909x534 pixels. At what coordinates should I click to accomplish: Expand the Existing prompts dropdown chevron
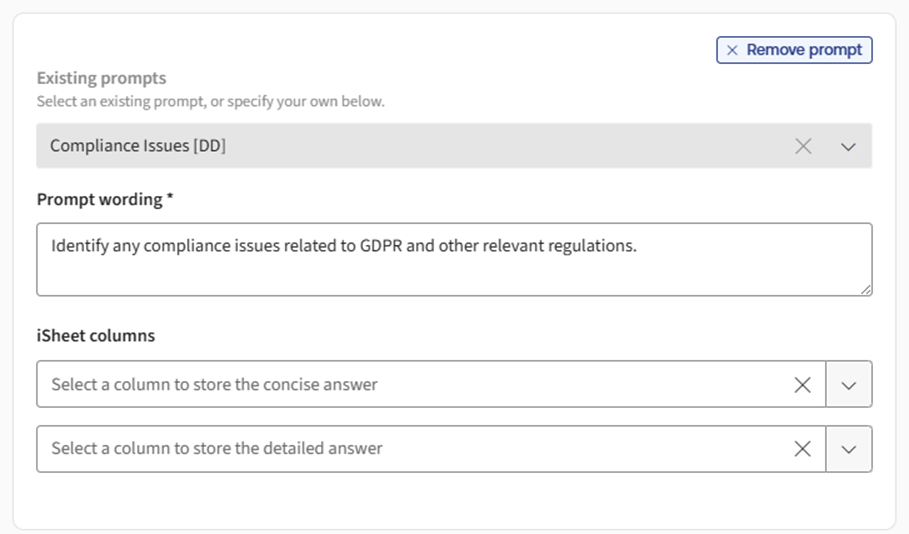[x=849, y=146]
